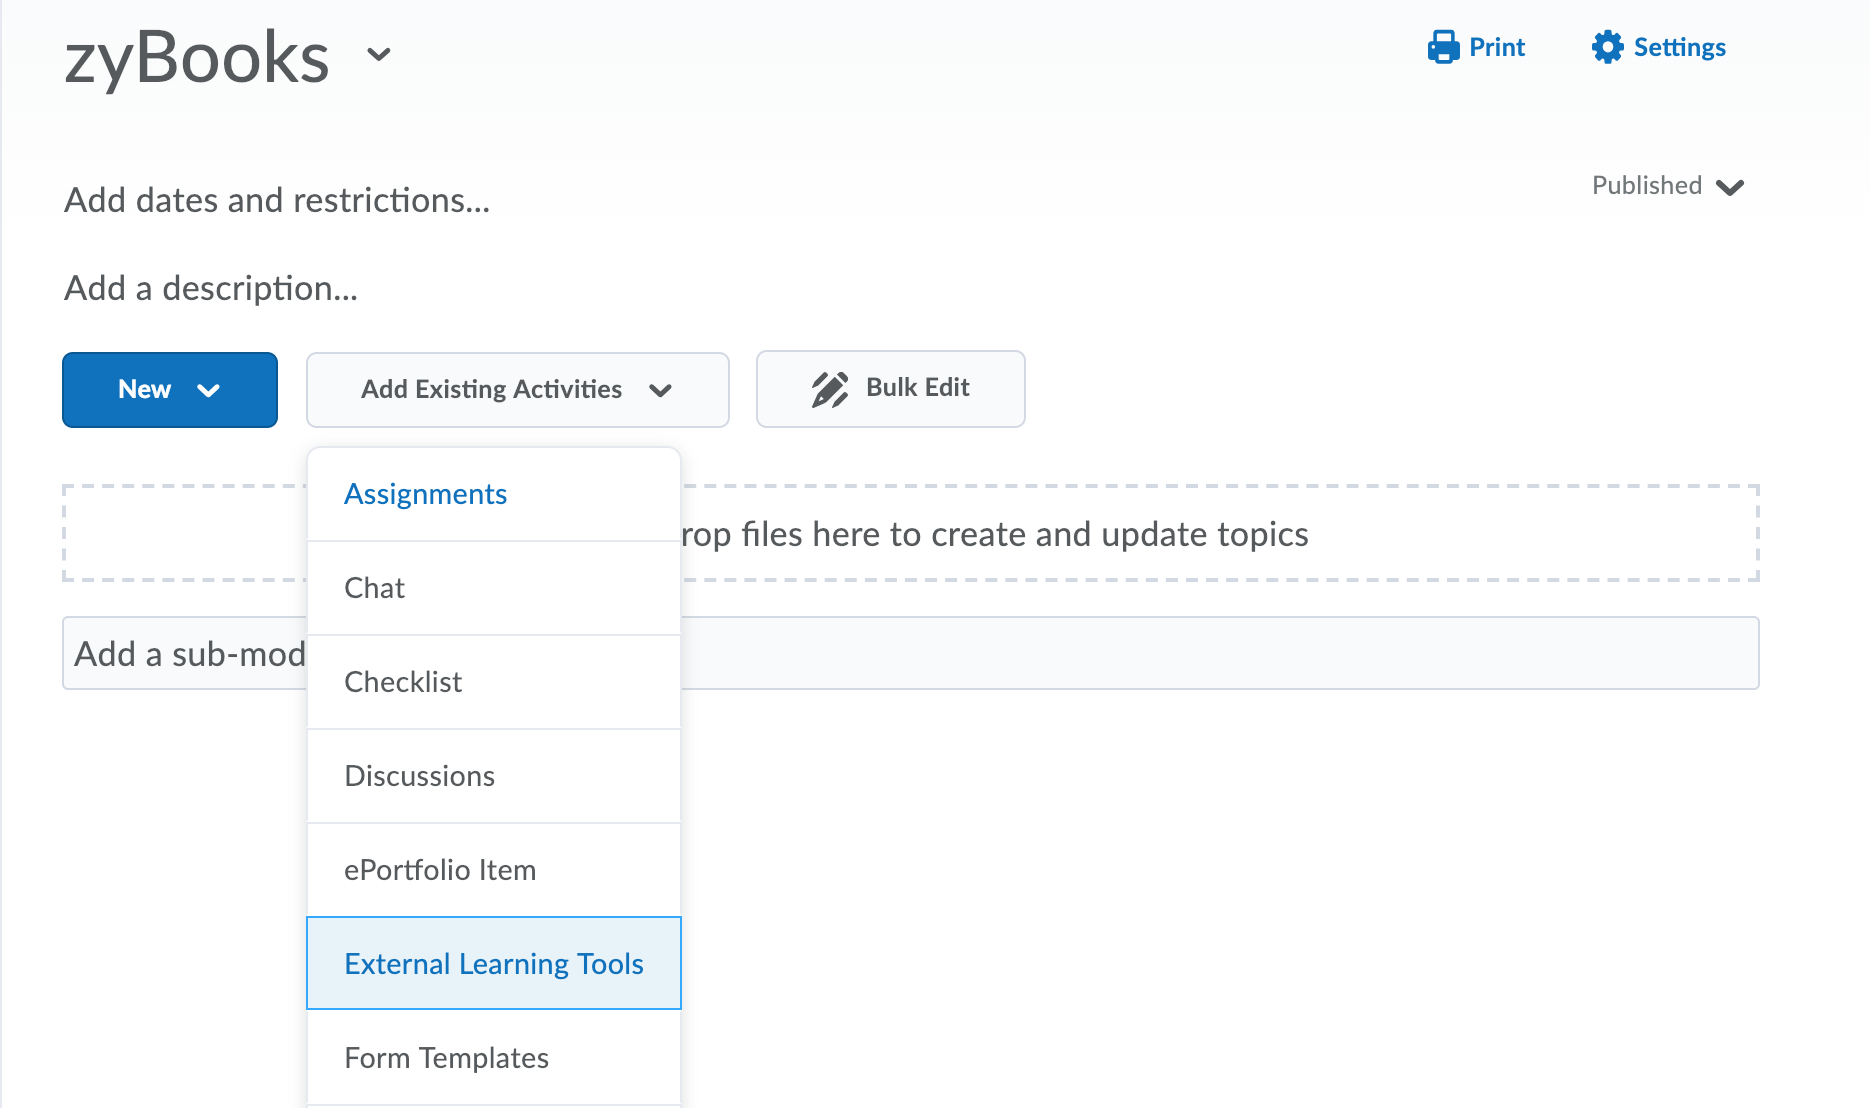Screen dimensions: 1870x1108
Task: Choose Form Templates from the menu
Action: (494, 1058)
